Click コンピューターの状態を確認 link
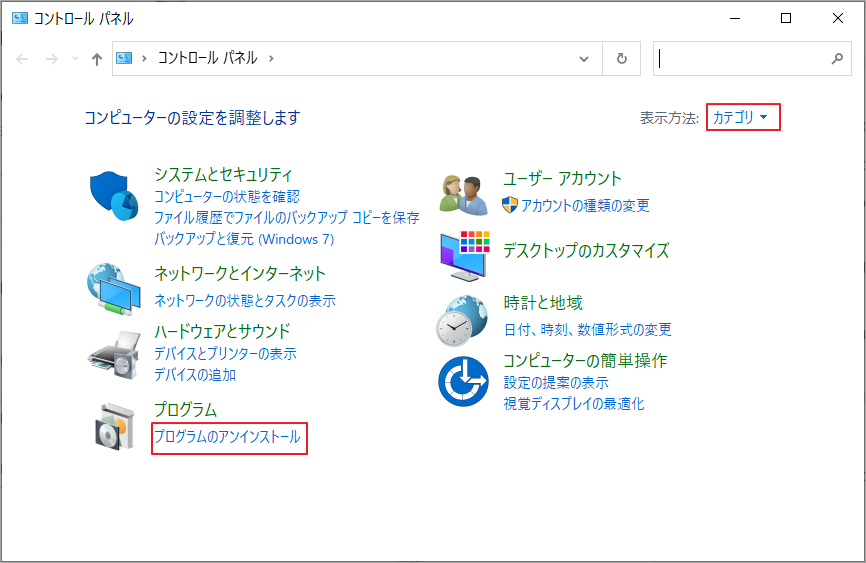Viewport: 866px width, 563px height. click(x=227, y=196)
